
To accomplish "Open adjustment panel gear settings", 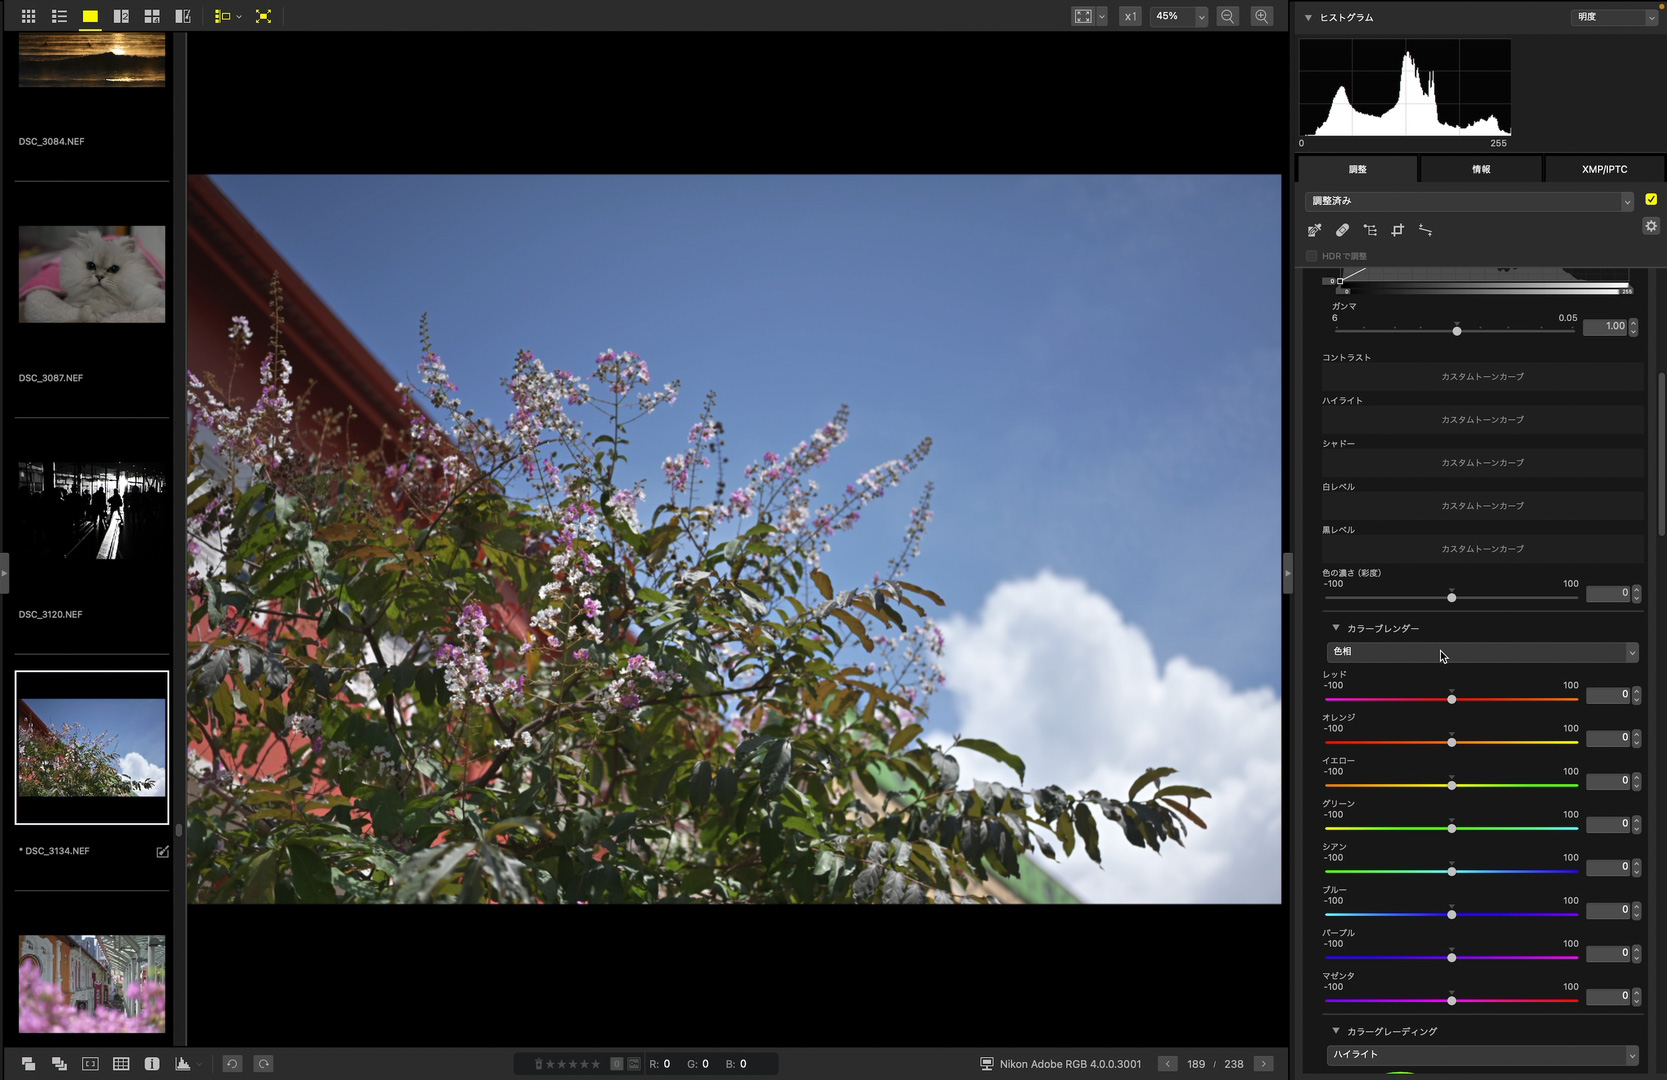I will [1651, 226].
